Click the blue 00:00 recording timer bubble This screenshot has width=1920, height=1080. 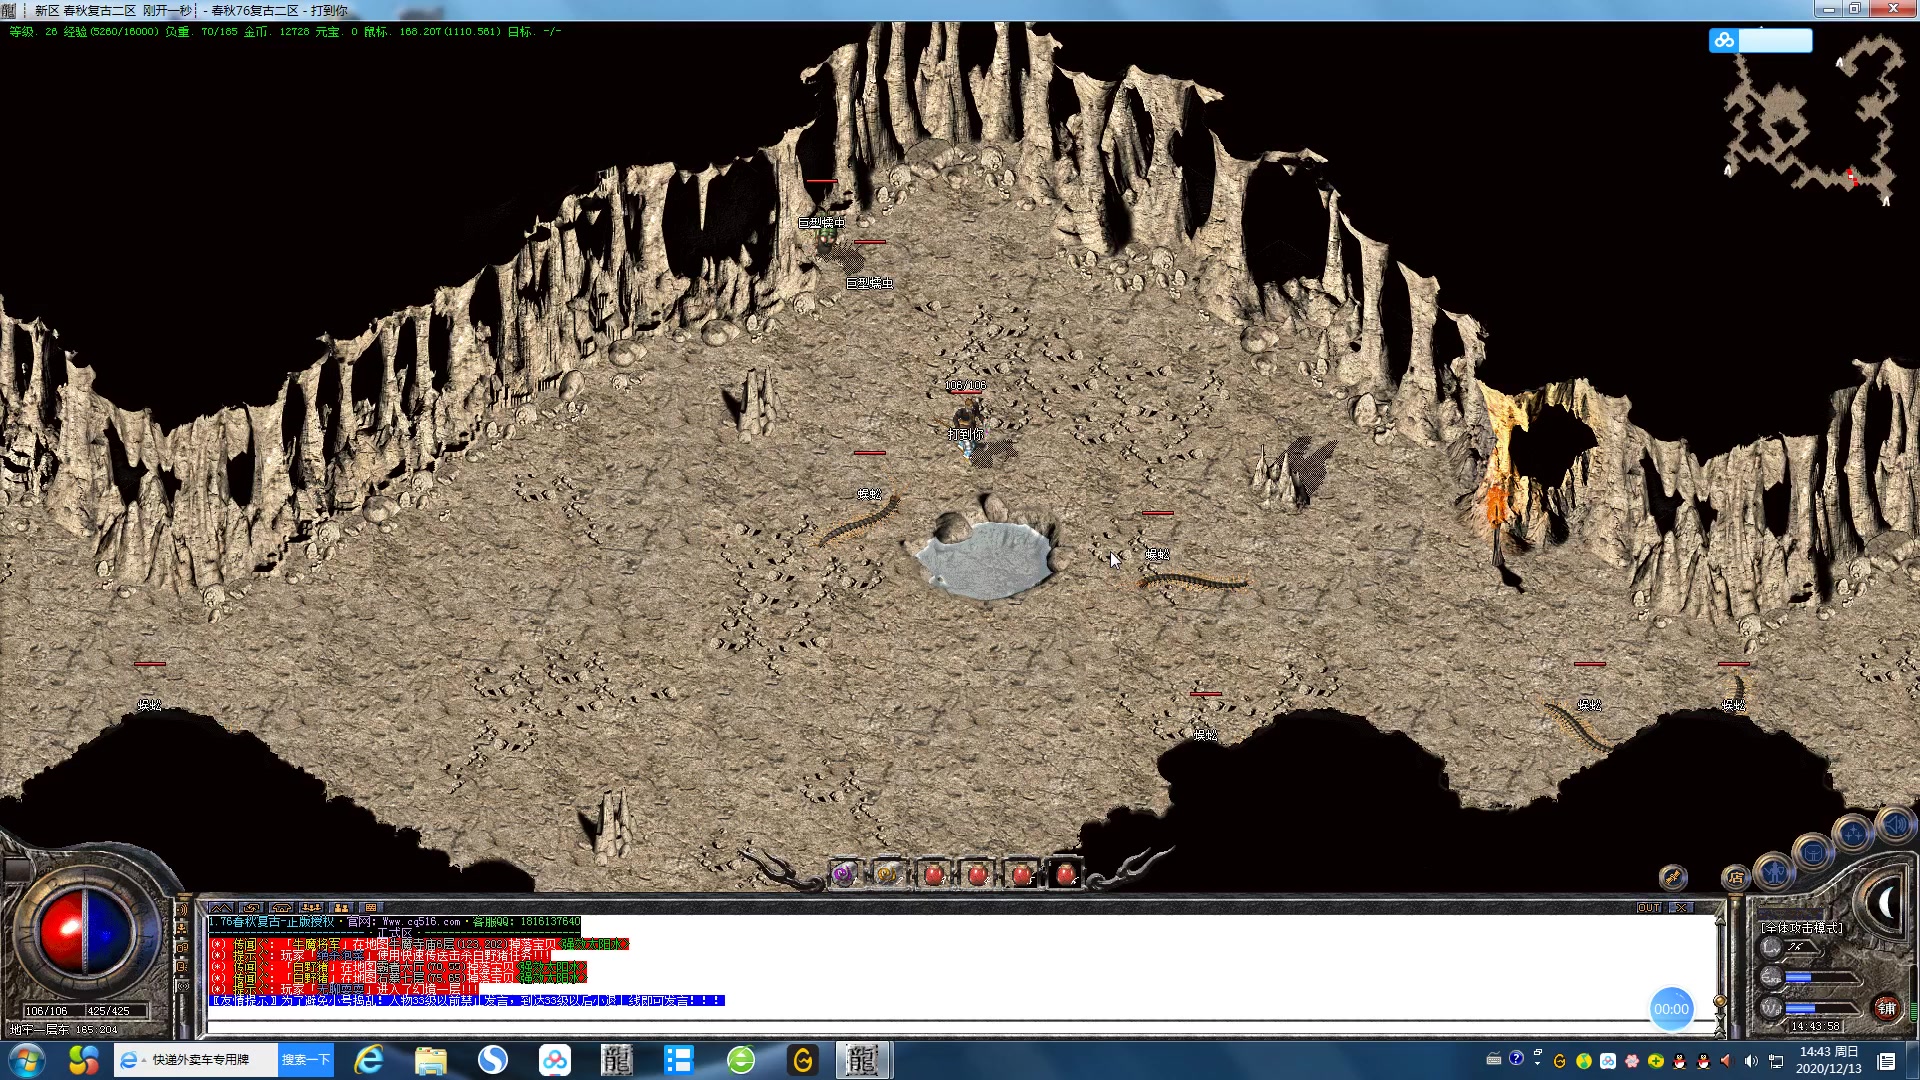1671,1009
